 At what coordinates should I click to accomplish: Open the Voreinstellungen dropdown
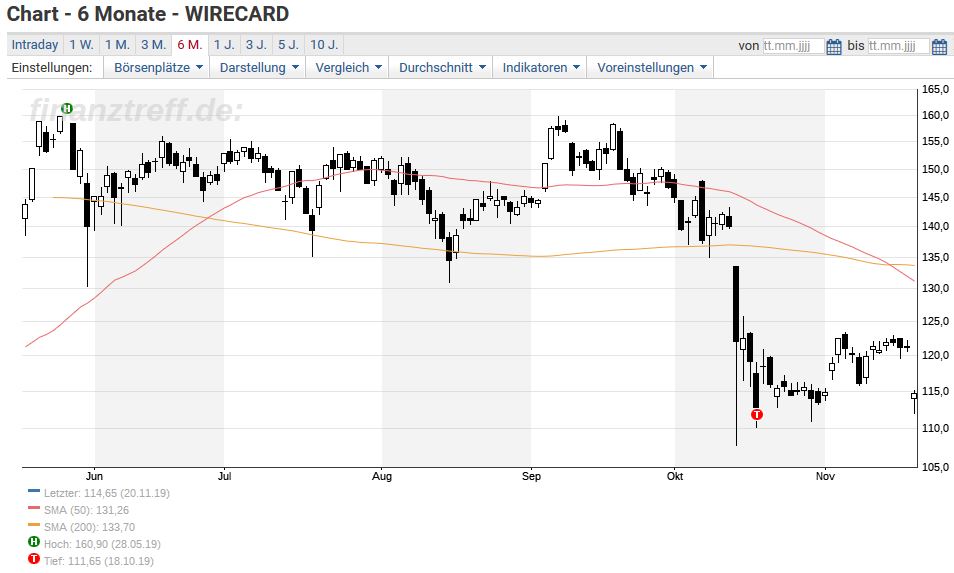650,68
